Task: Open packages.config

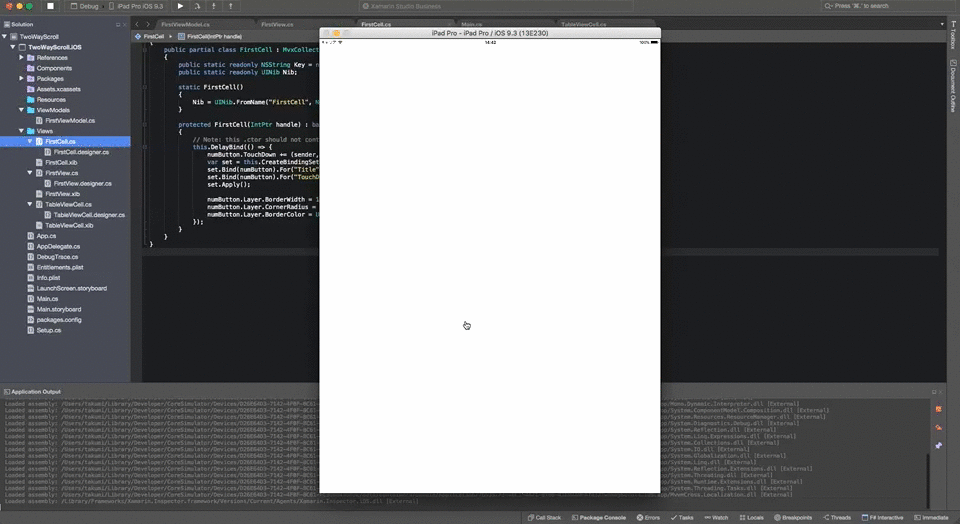Action: pyautogui.click(x=54, y=320)
